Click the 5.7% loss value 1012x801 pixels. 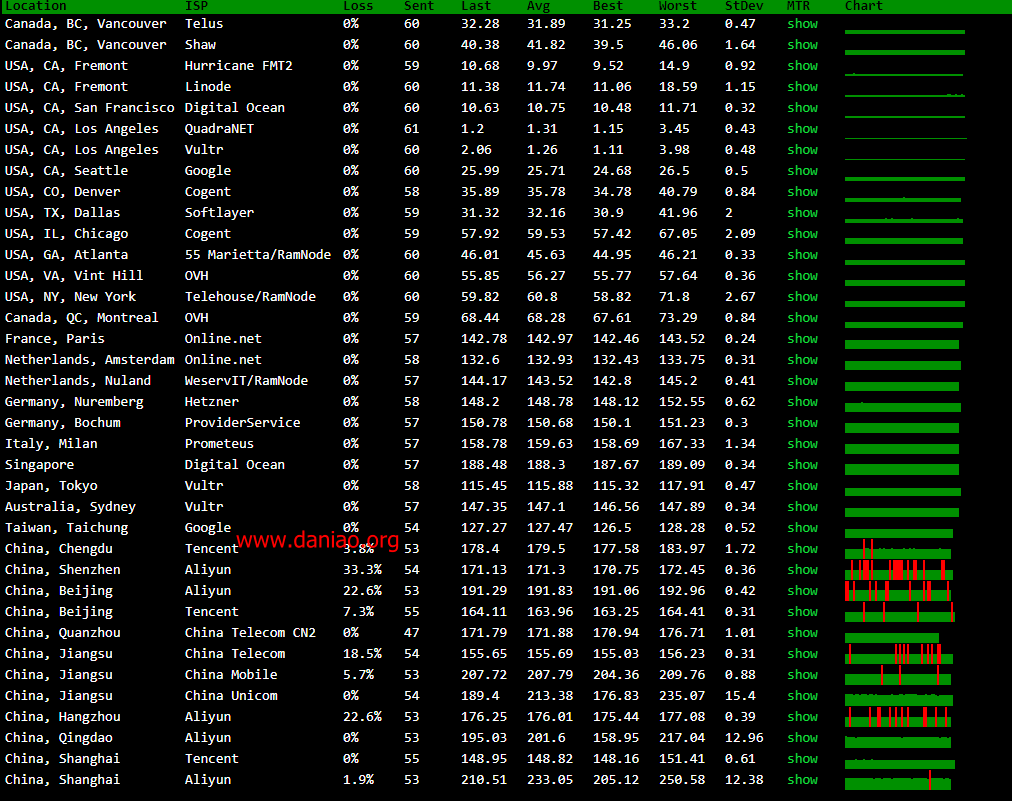[358, 674]
